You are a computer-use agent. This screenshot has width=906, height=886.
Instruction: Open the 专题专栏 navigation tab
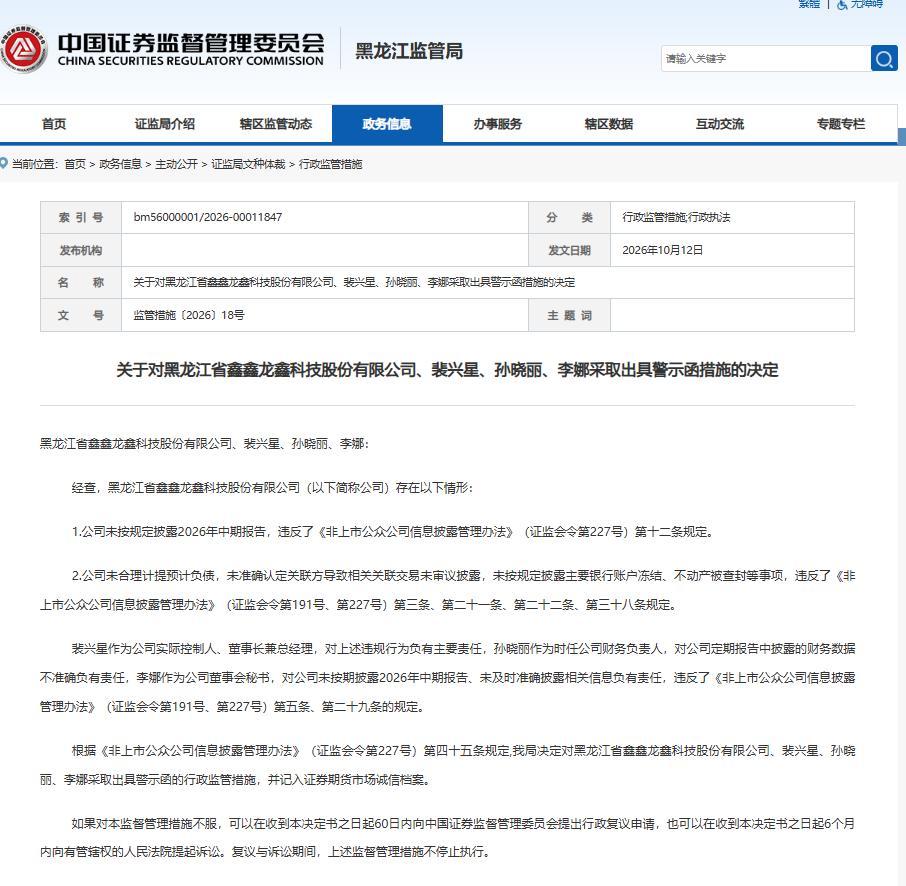coord(841,124)
